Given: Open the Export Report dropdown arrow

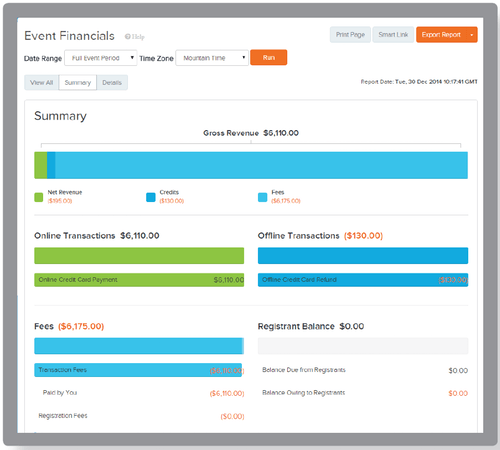Looking at the screenshot, I should tap(472, 35).
